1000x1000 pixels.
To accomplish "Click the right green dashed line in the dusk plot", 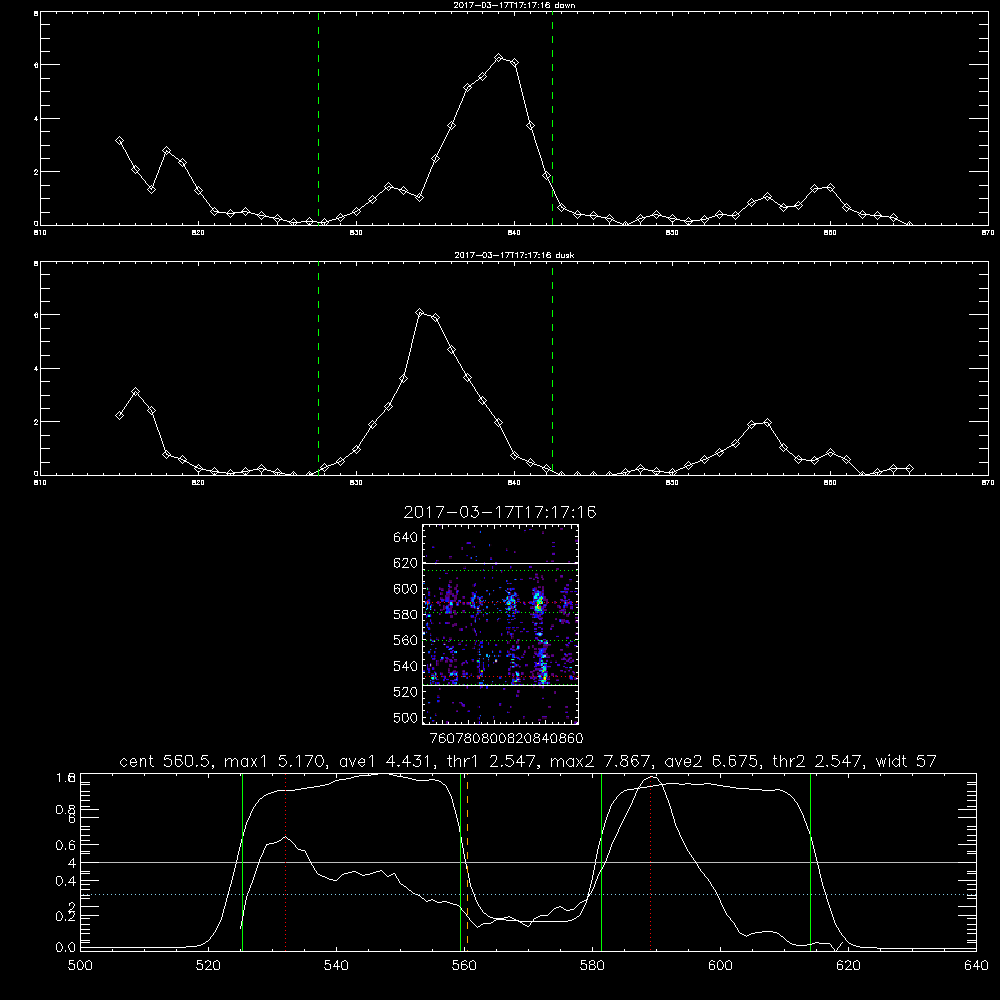I will [x=552, y=369].
